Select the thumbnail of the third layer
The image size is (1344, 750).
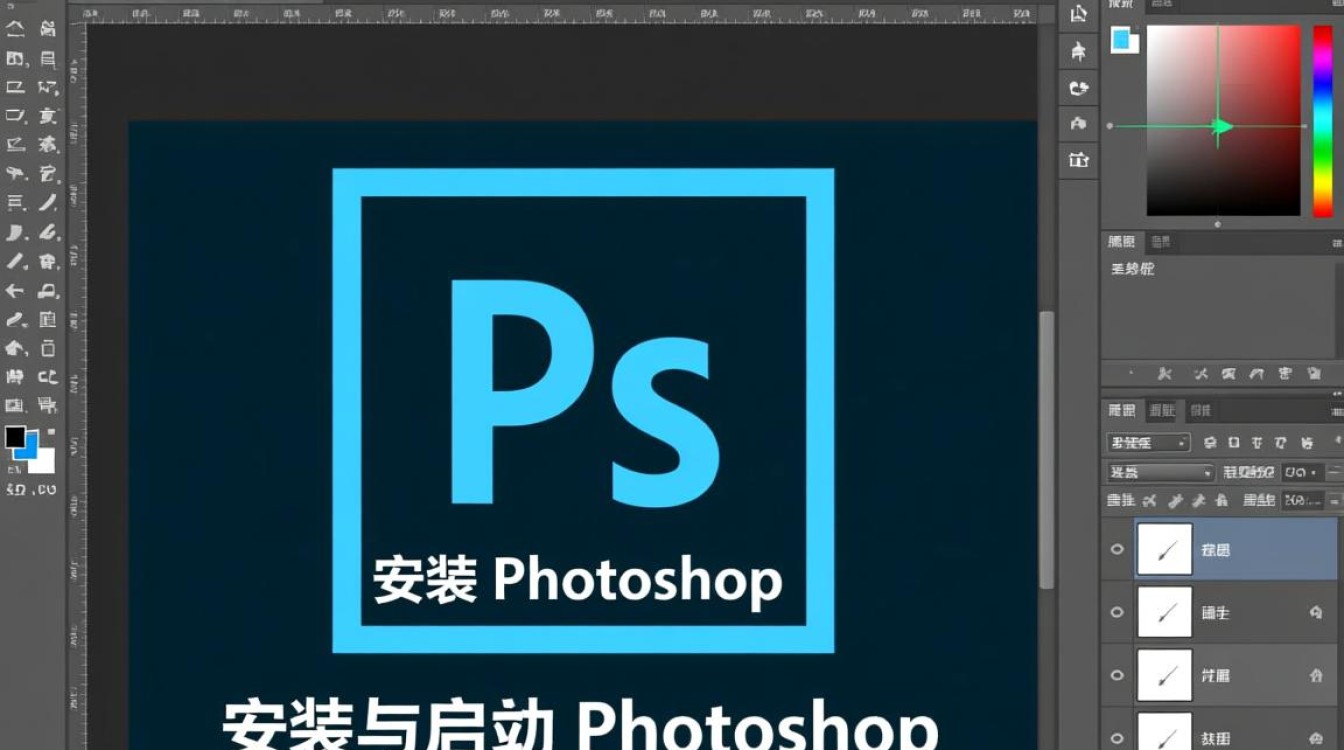[1165, 675]
